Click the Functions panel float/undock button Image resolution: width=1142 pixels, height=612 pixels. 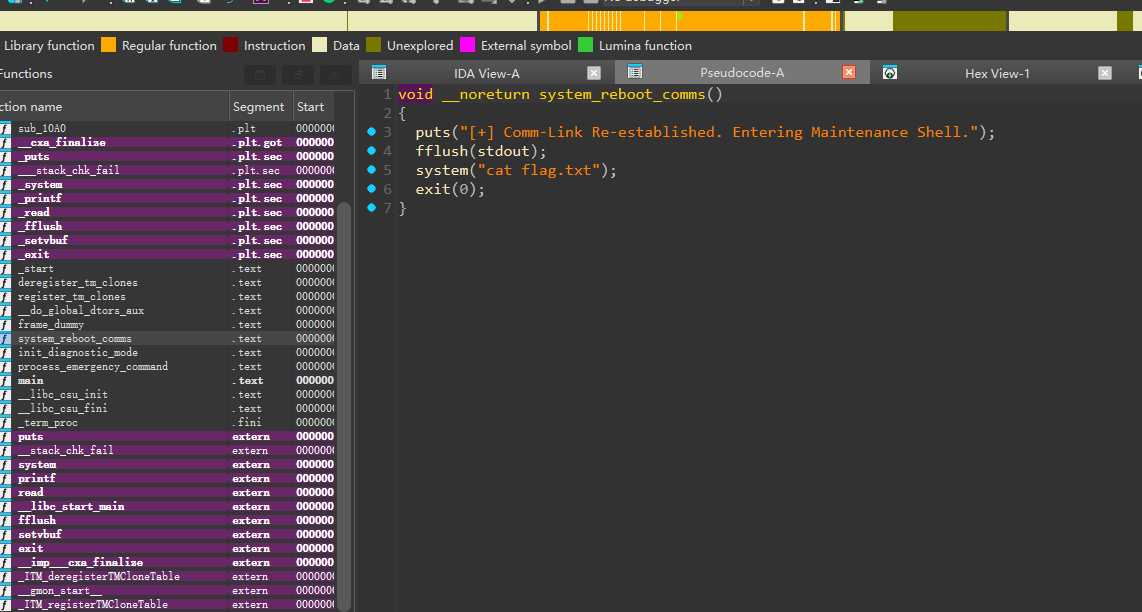(x=298, y=74)
